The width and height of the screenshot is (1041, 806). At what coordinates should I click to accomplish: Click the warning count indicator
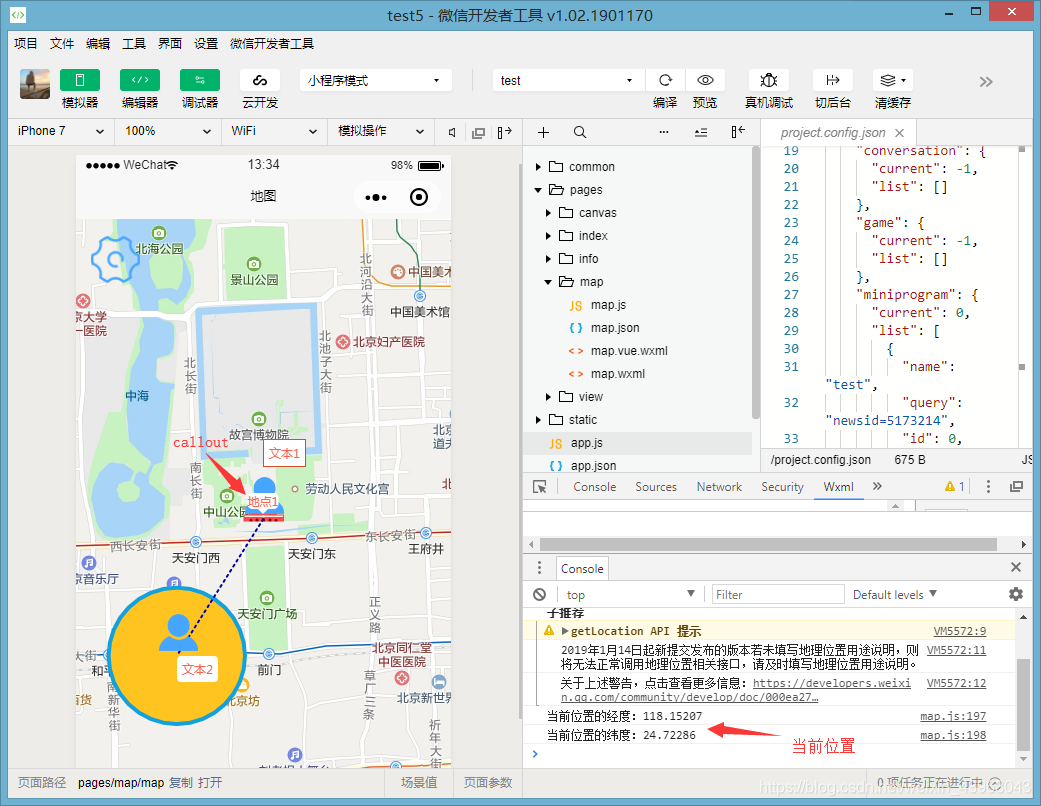[x=955, y=487]
